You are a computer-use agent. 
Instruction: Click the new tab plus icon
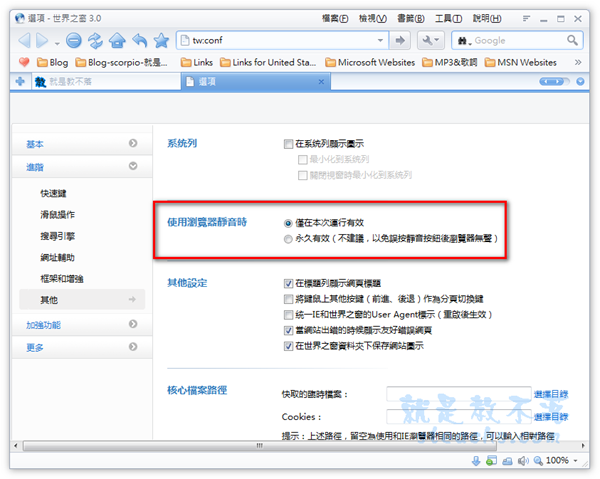click(20, 82)
